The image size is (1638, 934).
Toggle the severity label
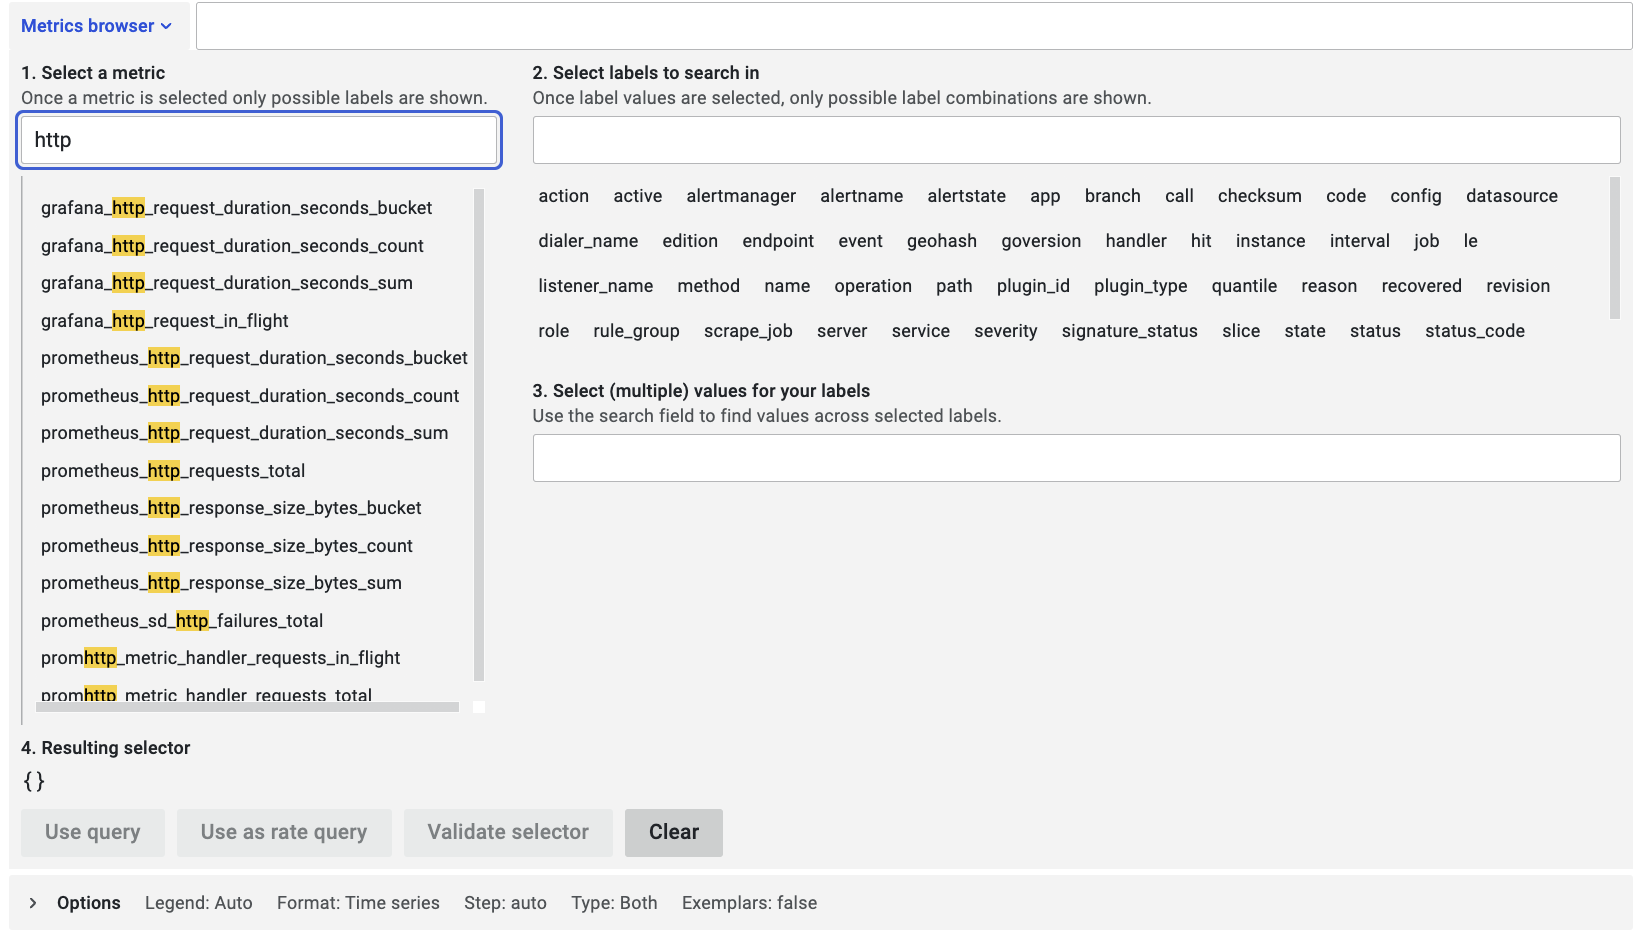click(x=1005, y=330)
